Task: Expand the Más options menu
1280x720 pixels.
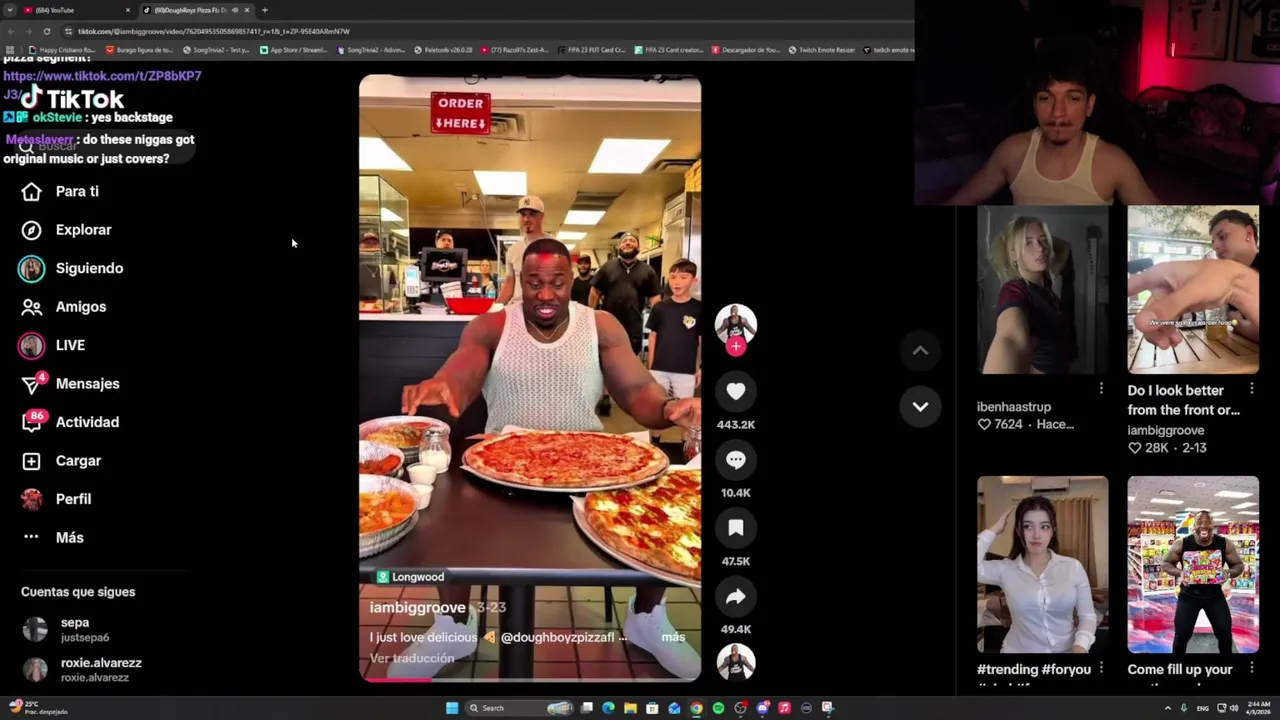Action: point(53,538)
